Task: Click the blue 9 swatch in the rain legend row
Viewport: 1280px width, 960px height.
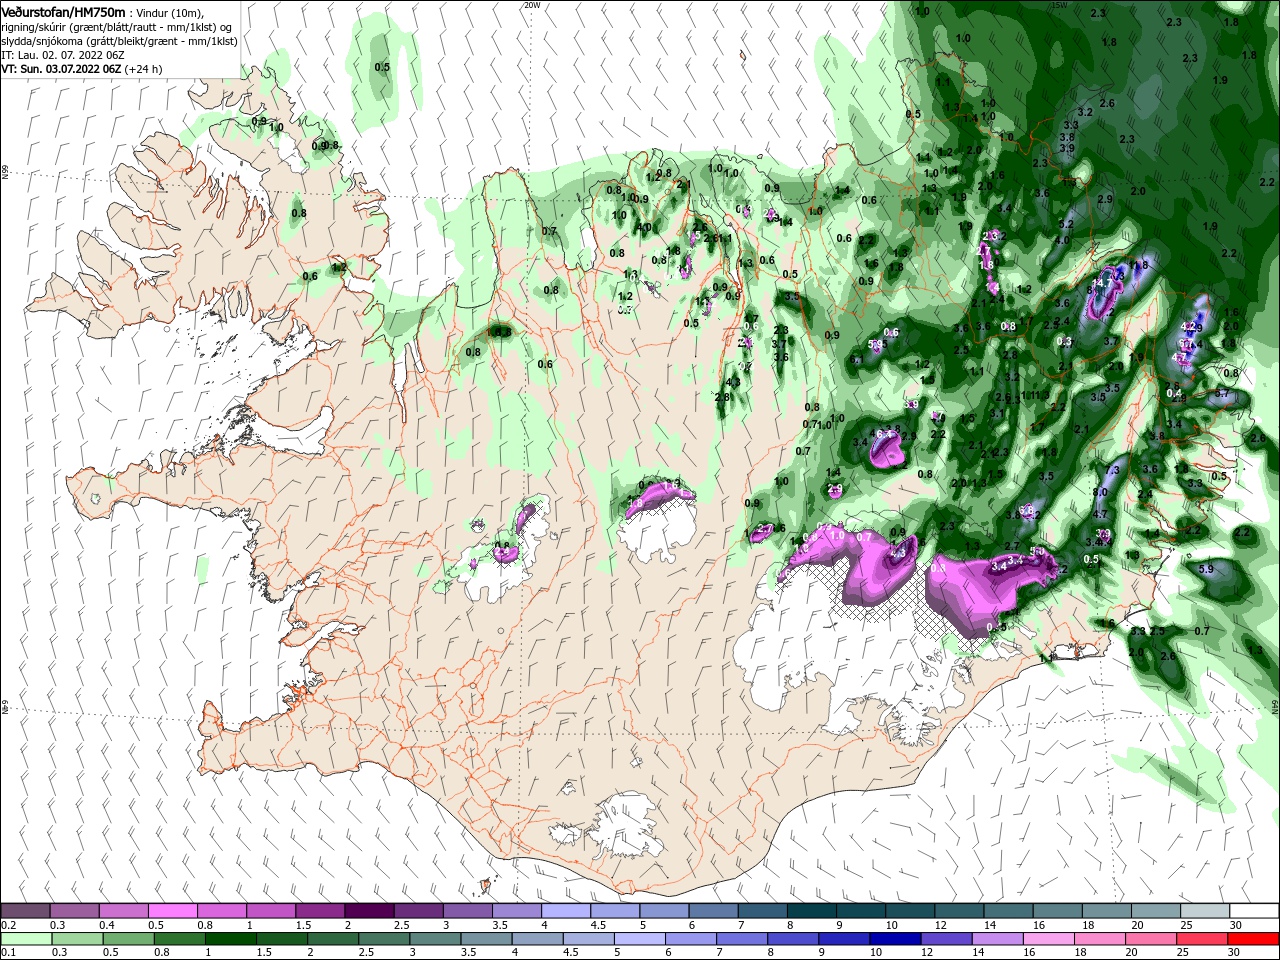Action: [x=844, y=939]
